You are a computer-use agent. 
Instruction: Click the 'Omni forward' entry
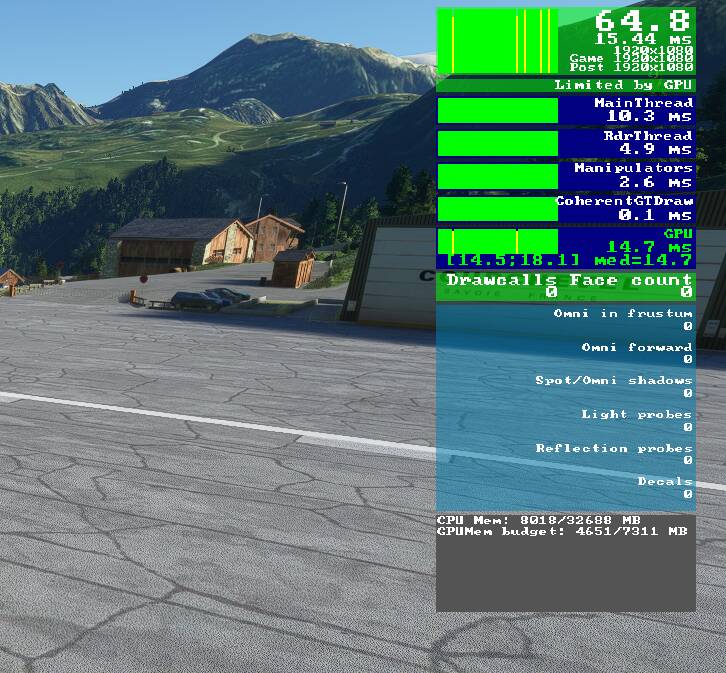pyautogui.click(x=637, y=353)
